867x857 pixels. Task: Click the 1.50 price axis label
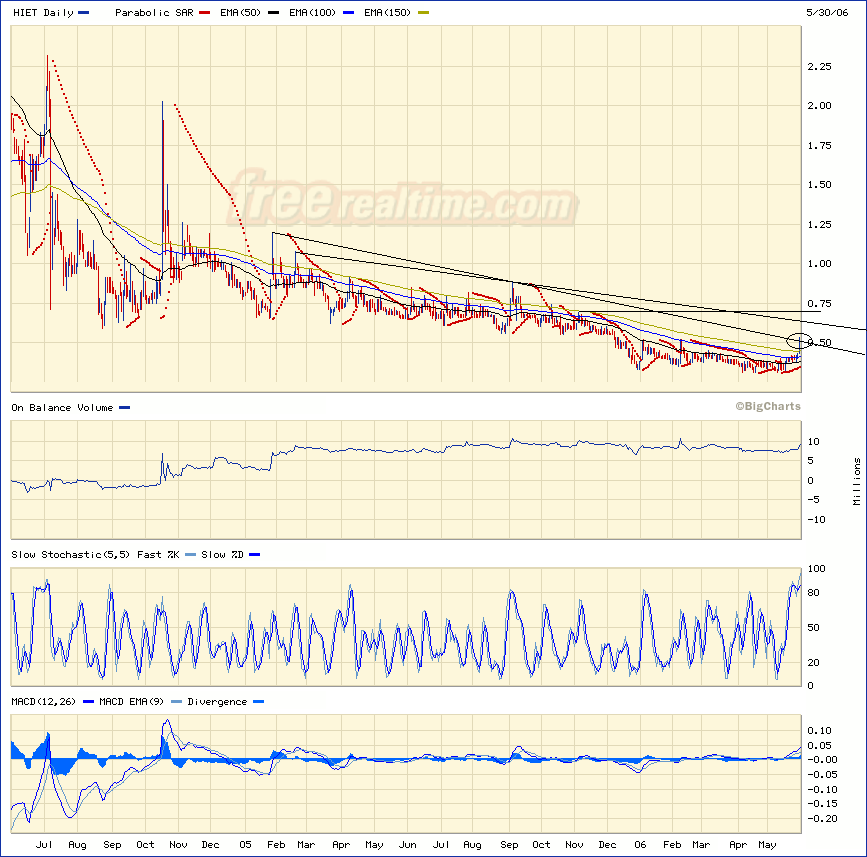[819, 185]
